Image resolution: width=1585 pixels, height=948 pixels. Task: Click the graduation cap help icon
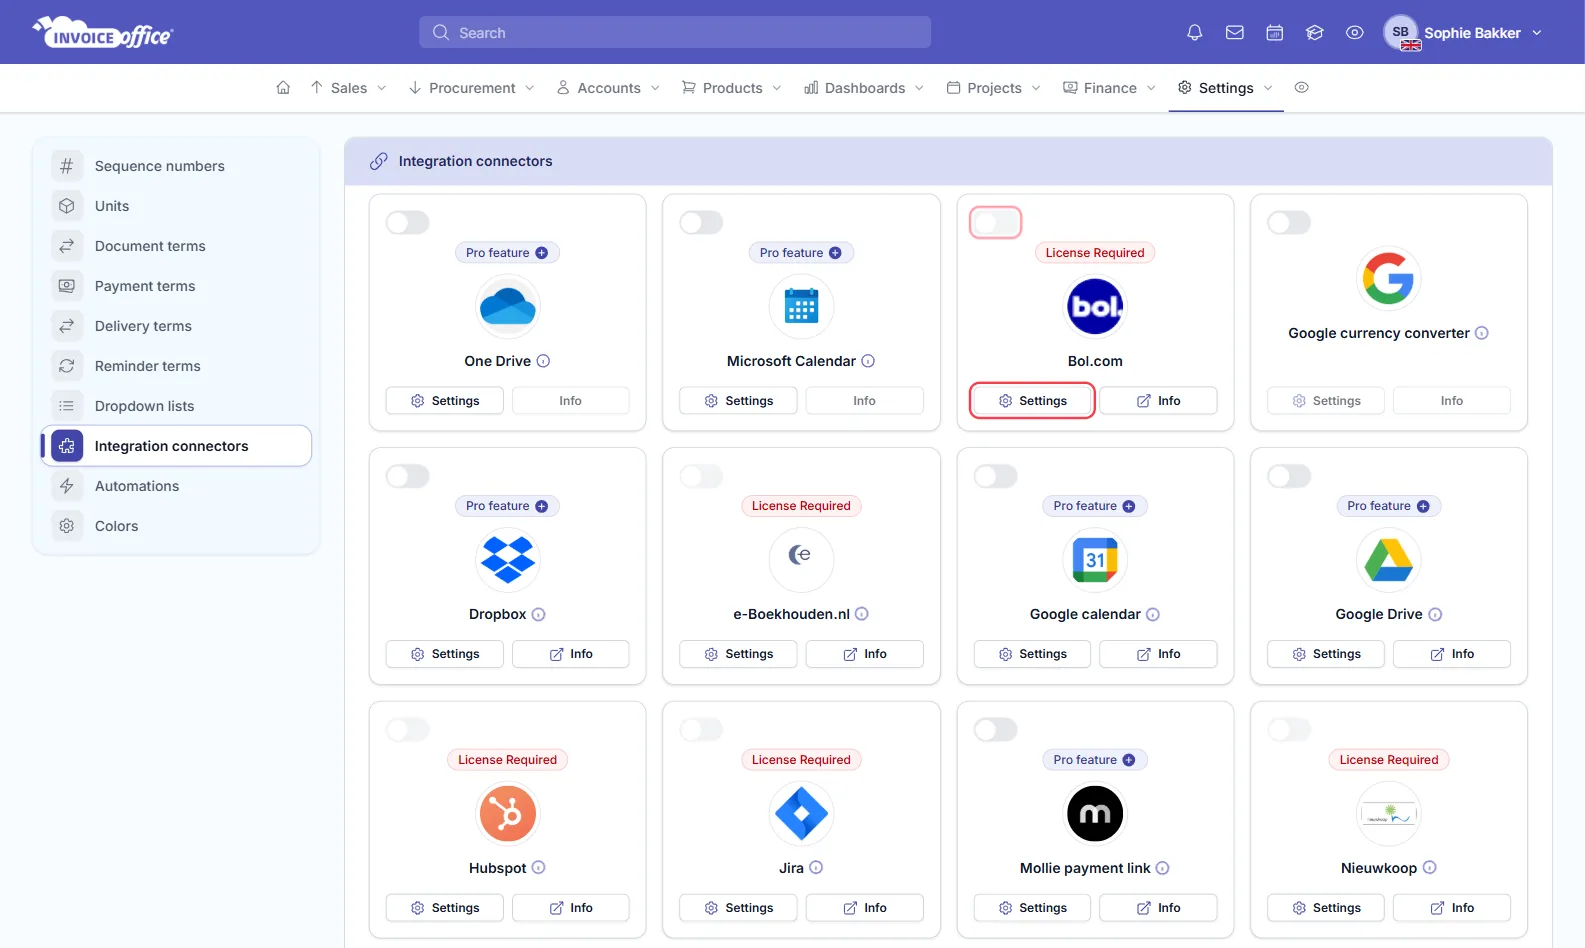point(1315,33)
